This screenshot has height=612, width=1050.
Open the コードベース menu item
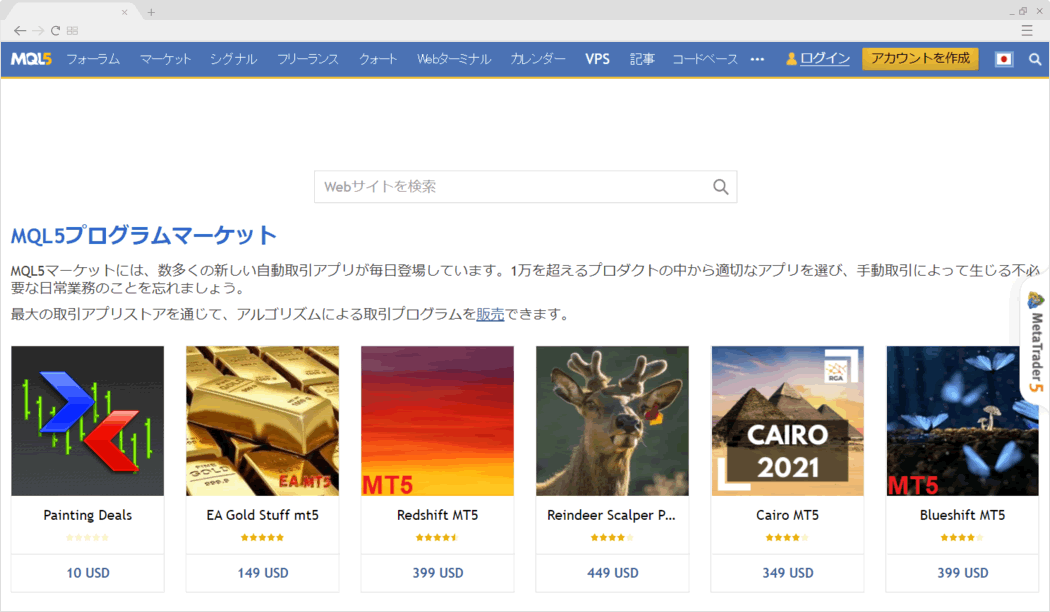pyautogui.click(x=705, y=59)
